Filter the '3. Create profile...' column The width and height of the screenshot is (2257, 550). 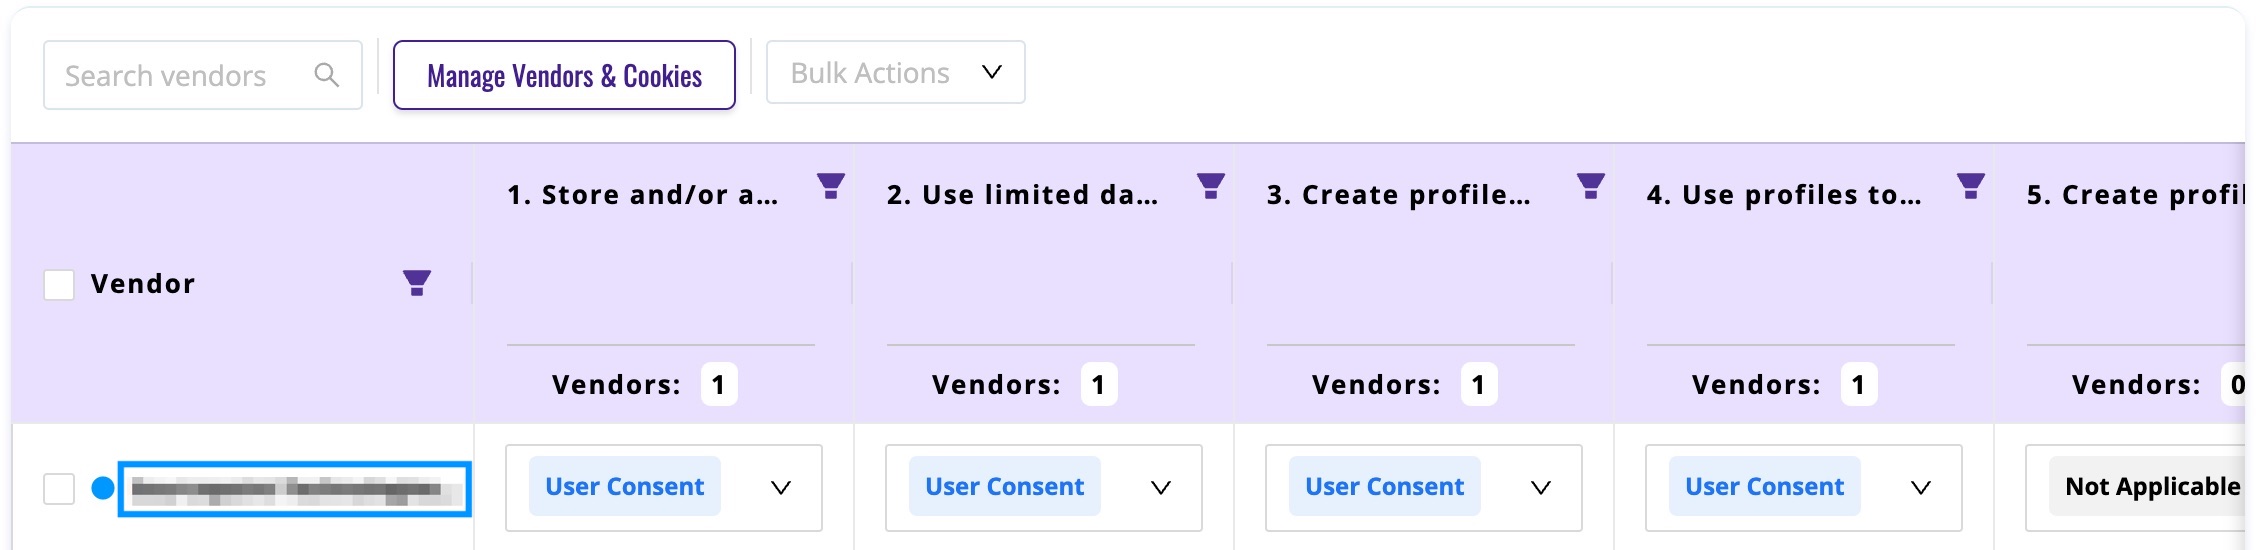point(1591,186)
